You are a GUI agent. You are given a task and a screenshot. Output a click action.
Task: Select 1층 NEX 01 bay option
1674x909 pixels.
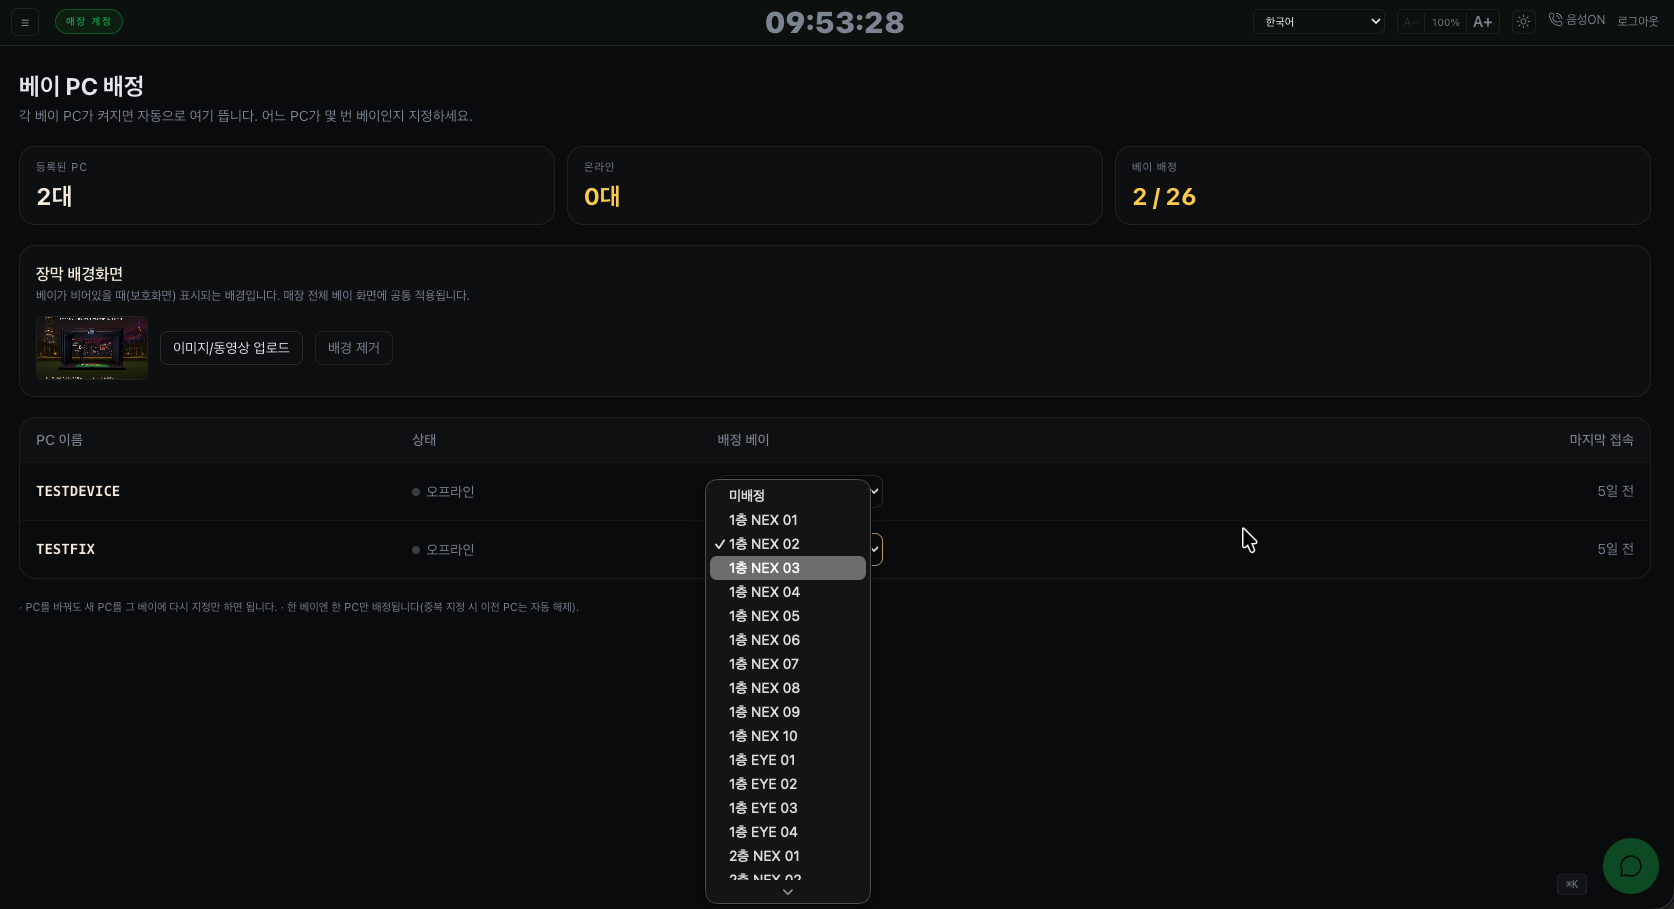pos(788,520)
